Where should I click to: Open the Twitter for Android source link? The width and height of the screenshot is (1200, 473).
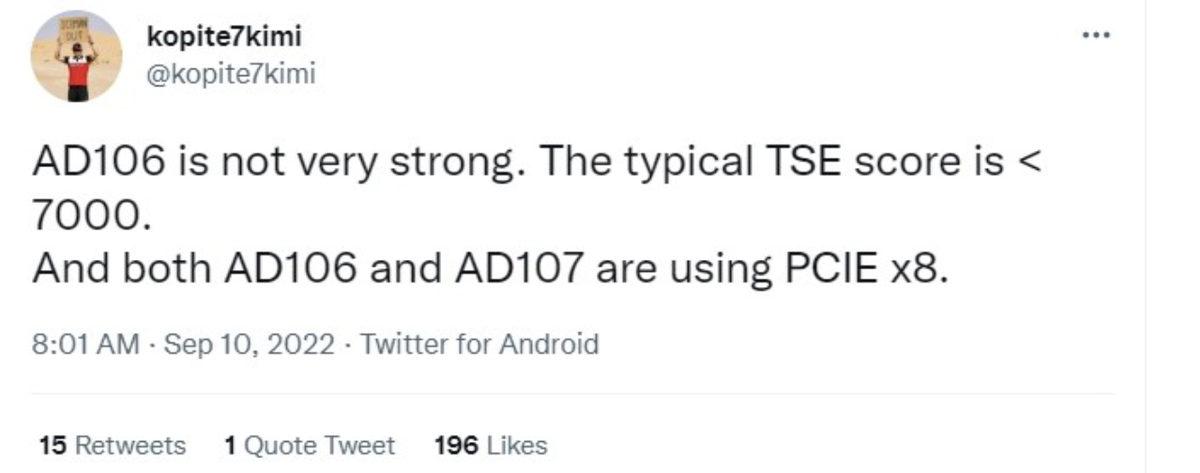(x=479, y=345)
